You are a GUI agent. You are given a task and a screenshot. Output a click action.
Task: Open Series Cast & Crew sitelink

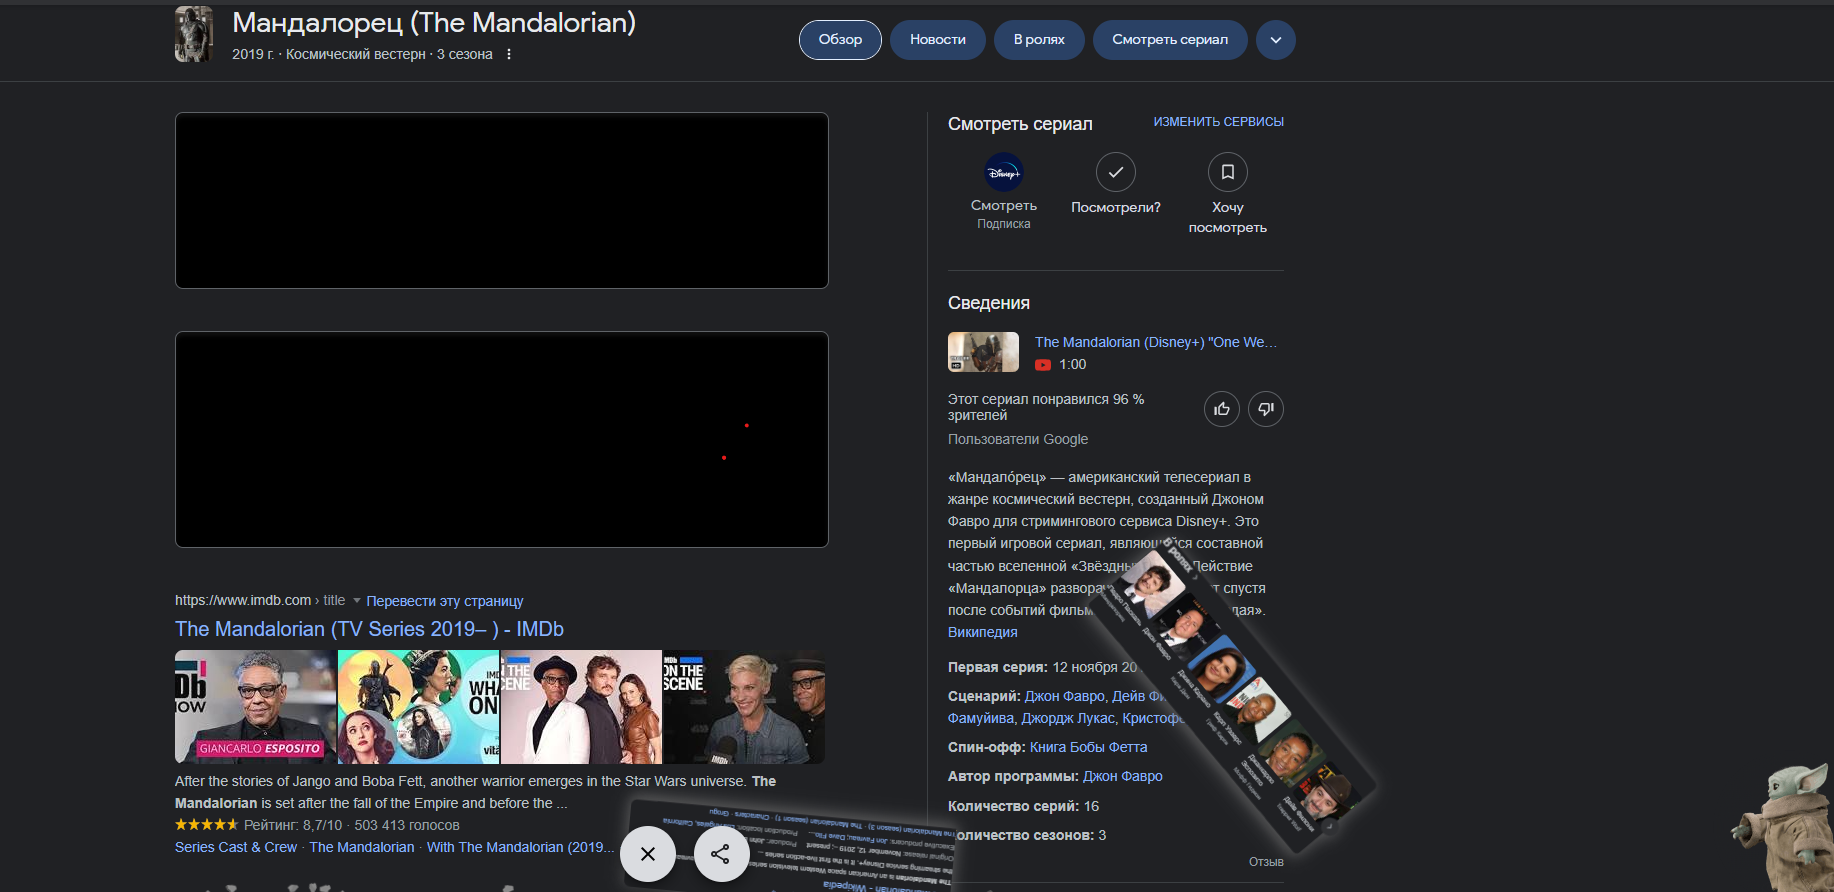coord(236,847)
